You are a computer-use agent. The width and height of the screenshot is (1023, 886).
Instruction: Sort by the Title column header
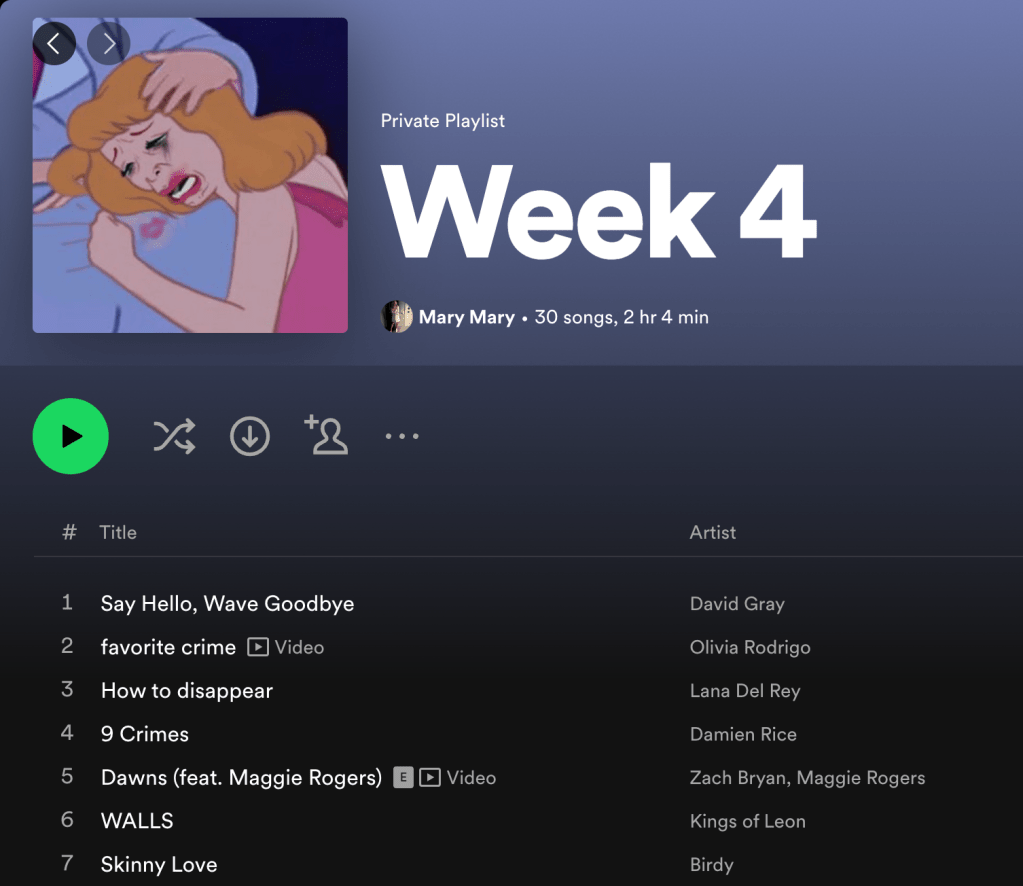[x=118, y=532]
